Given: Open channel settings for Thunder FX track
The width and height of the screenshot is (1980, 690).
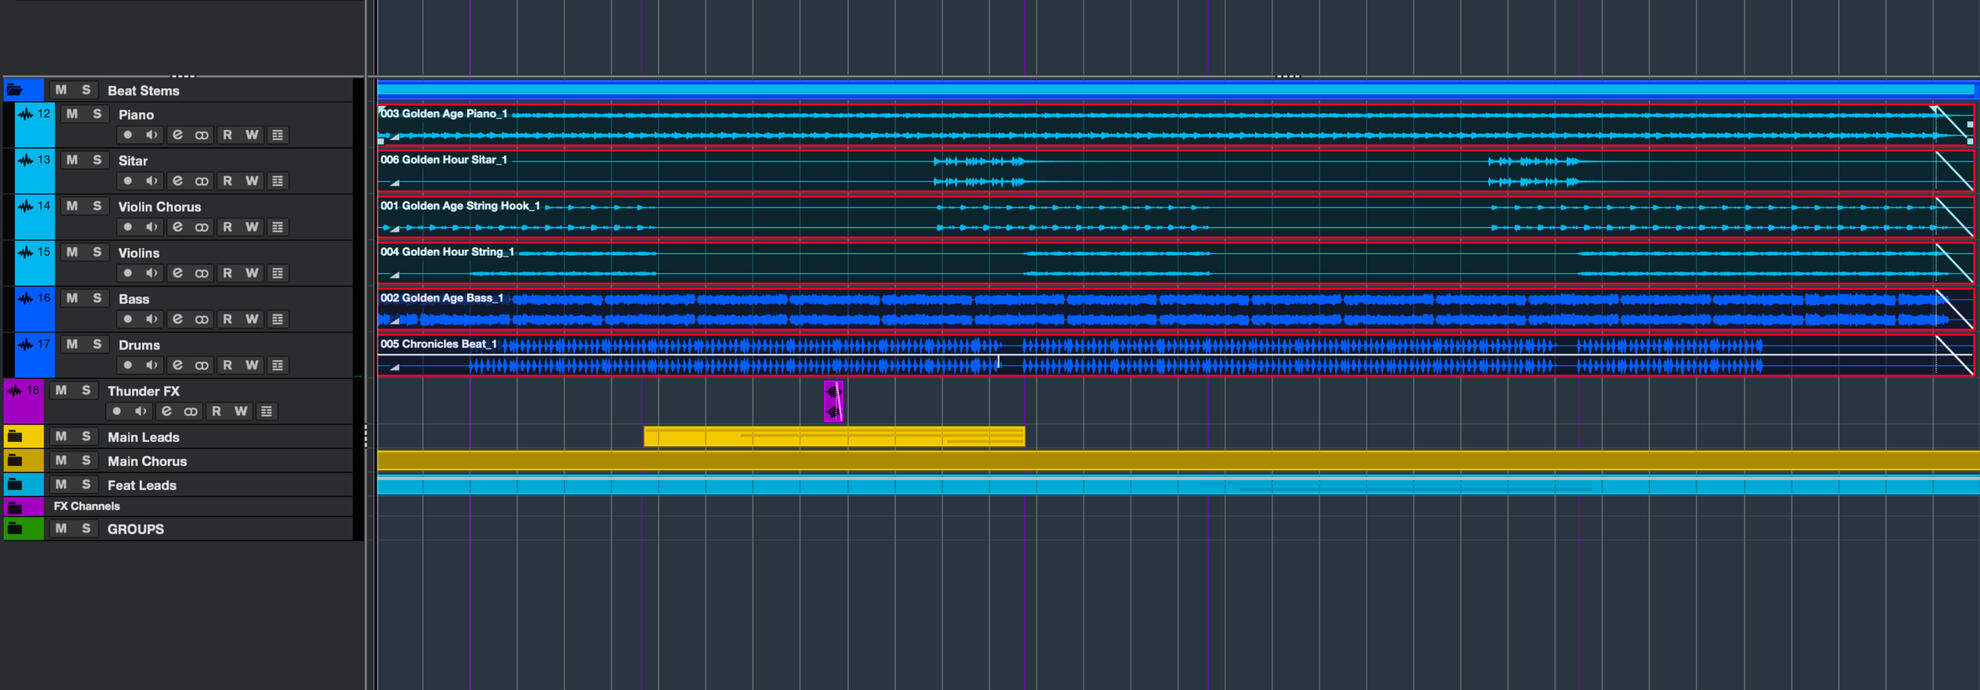Looking at the screenshot, I should (x=166, y=411).
